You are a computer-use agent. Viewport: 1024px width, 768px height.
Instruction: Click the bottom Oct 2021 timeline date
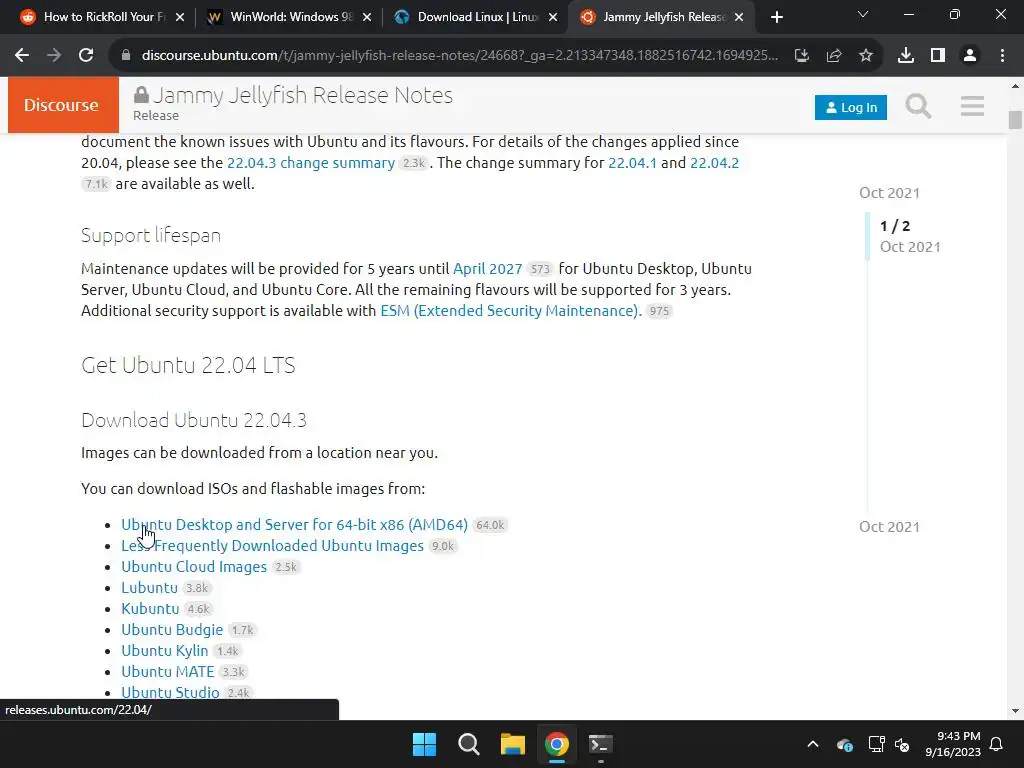coord(889,527)
